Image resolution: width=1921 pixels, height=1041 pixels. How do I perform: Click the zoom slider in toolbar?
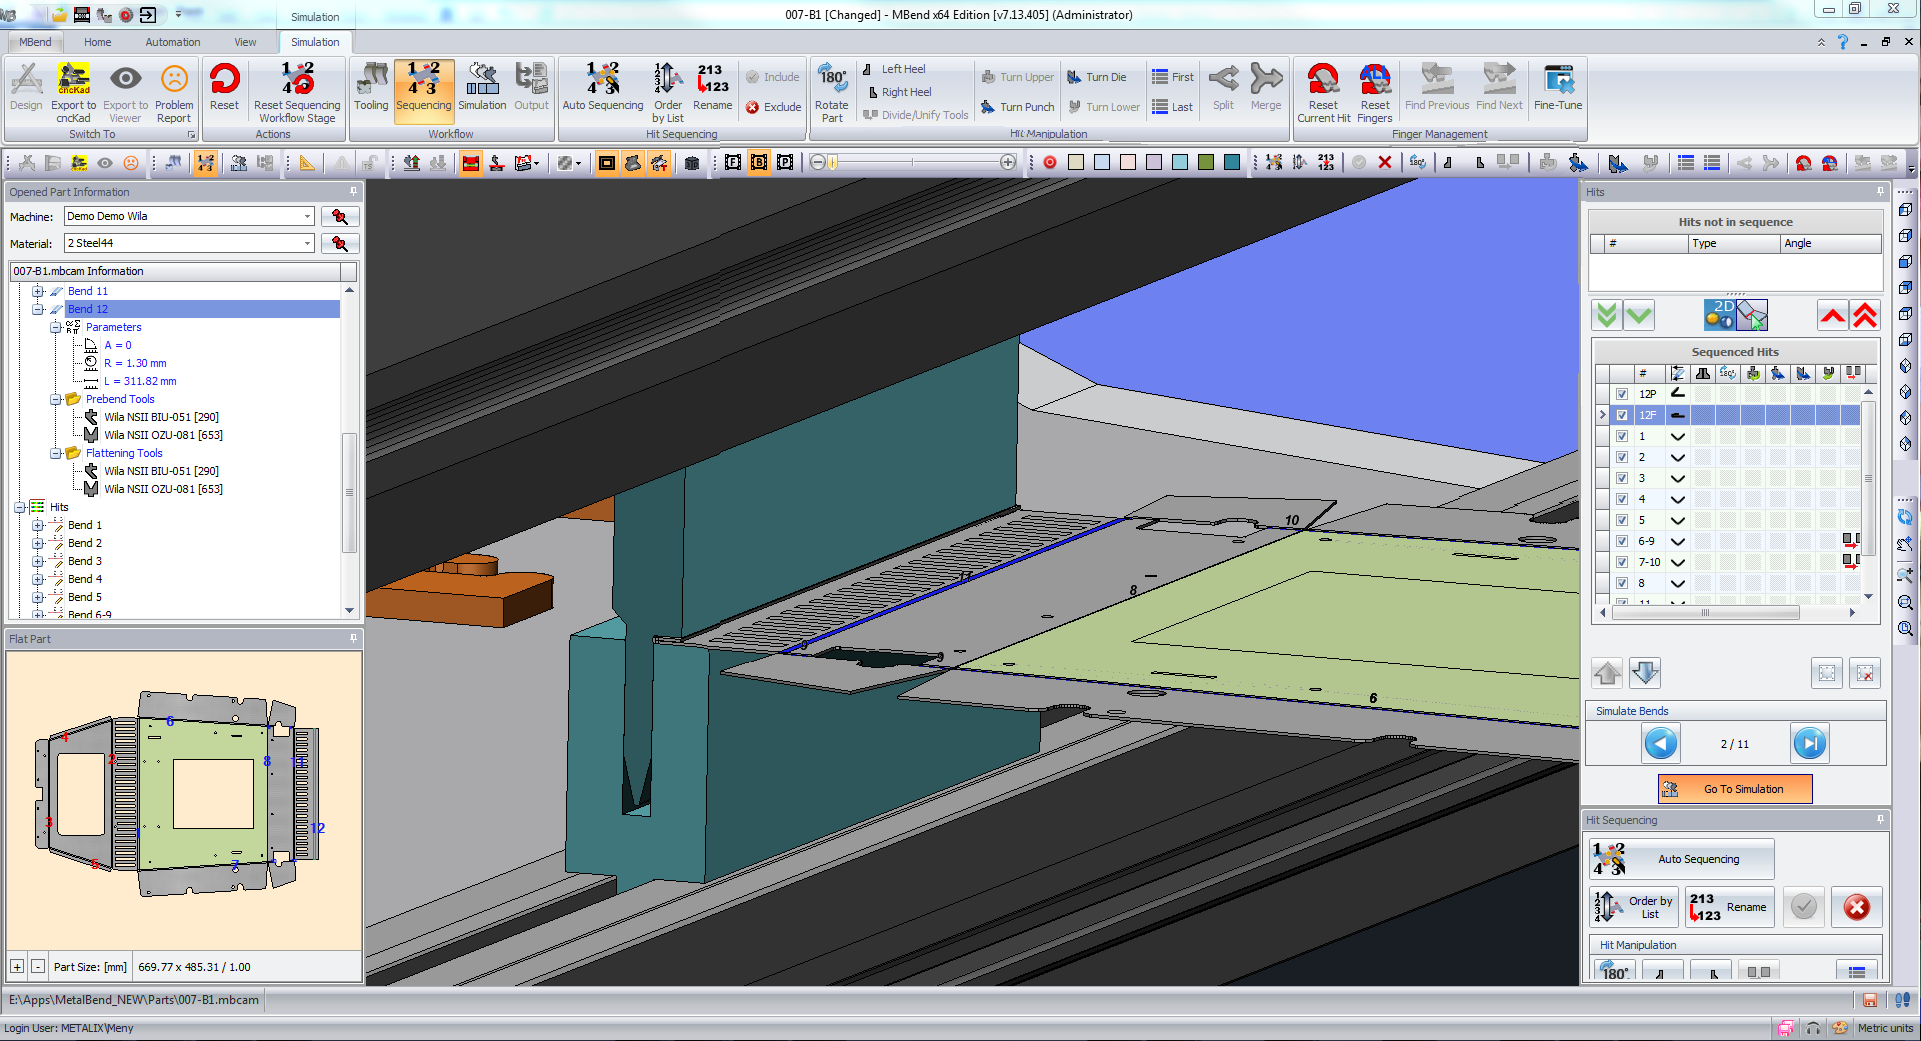(x=912, y=162)
